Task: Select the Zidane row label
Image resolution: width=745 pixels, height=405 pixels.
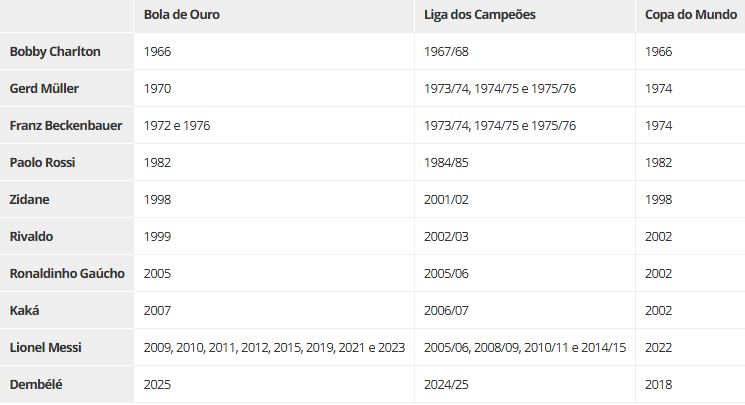Action: [30, 199]
